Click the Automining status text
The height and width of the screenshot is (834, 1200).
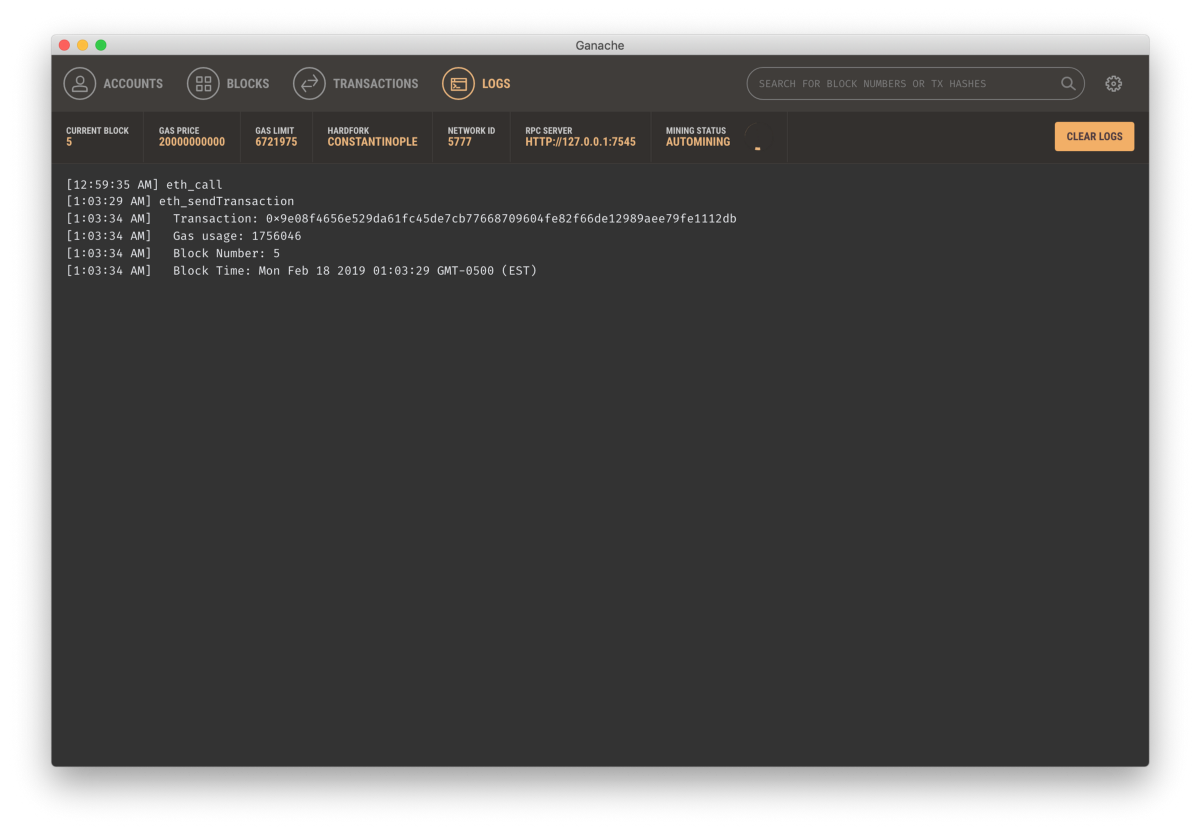coord(698,142)
